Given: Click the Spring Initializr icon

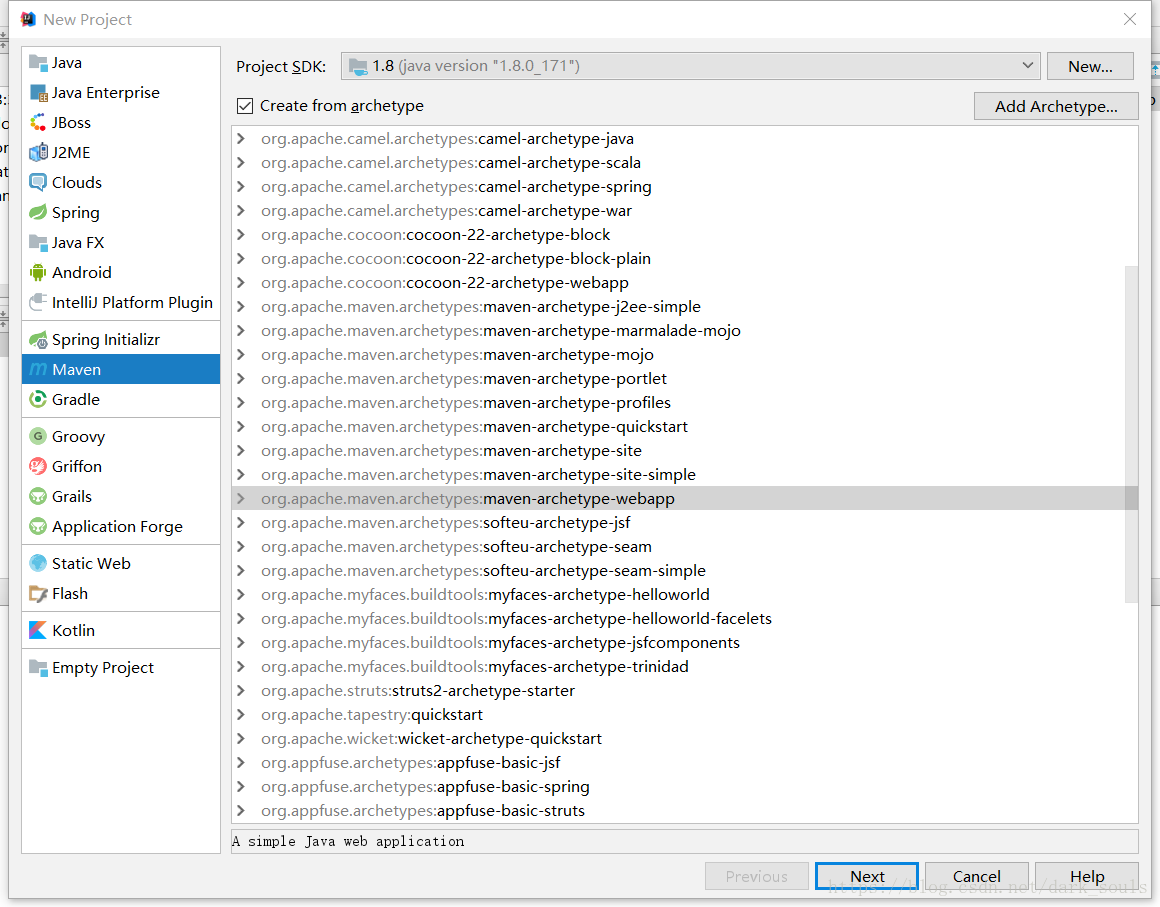Looking at the screenshot, I should coord(38,340).
